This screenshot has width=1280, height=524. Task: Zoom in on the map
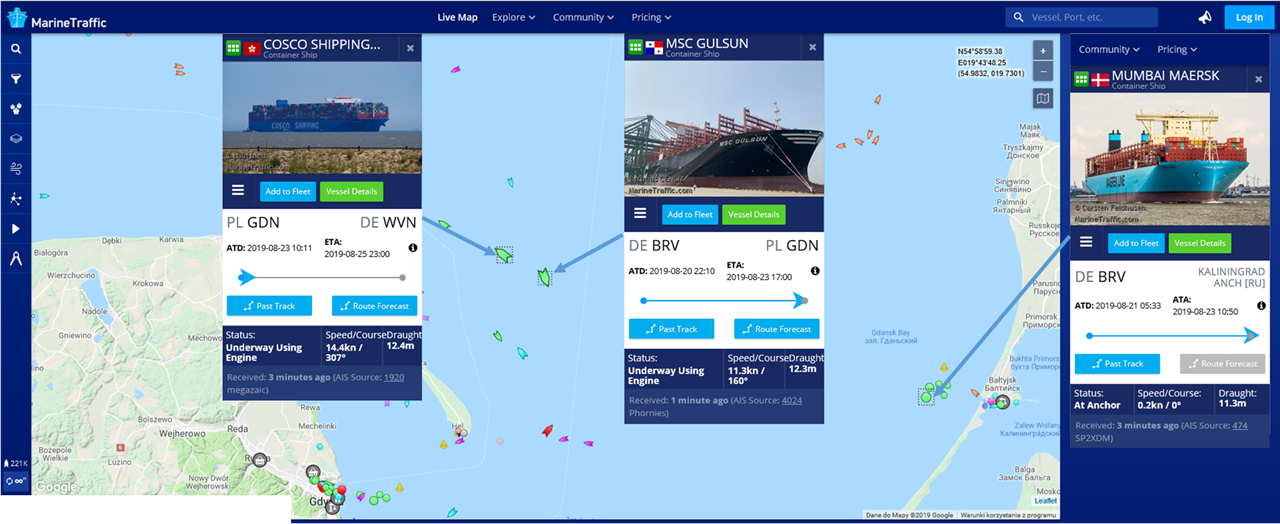click(1043, 51)
